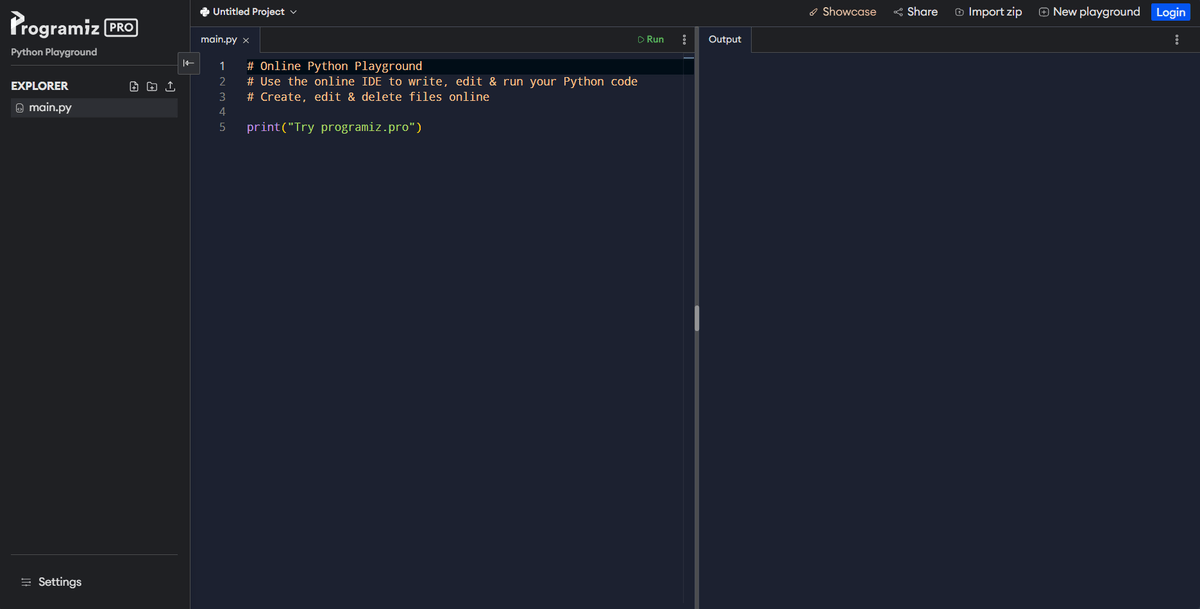This screenshot has height=609, width=1200.
Task: Click the Share button
Action: click(915, 12)
